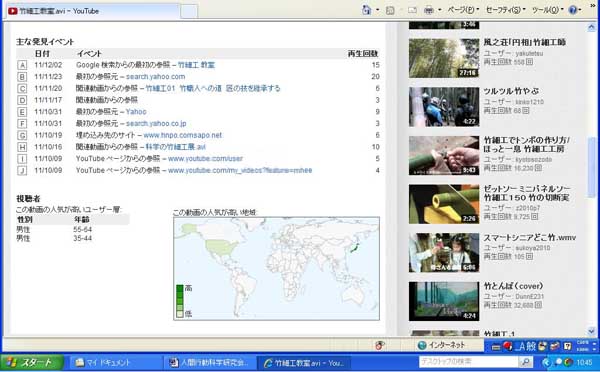Image resolution: width=600 pixels, height=372 pixels.
Task: Click the Feeds icon in command bar
Action: point(390,10)
